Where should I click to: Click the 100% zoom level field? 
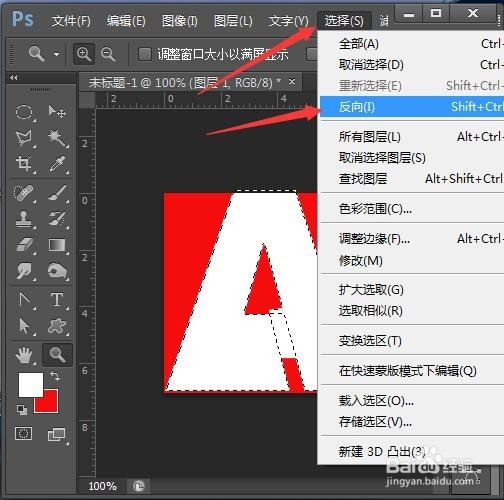[x=102, y=486]
